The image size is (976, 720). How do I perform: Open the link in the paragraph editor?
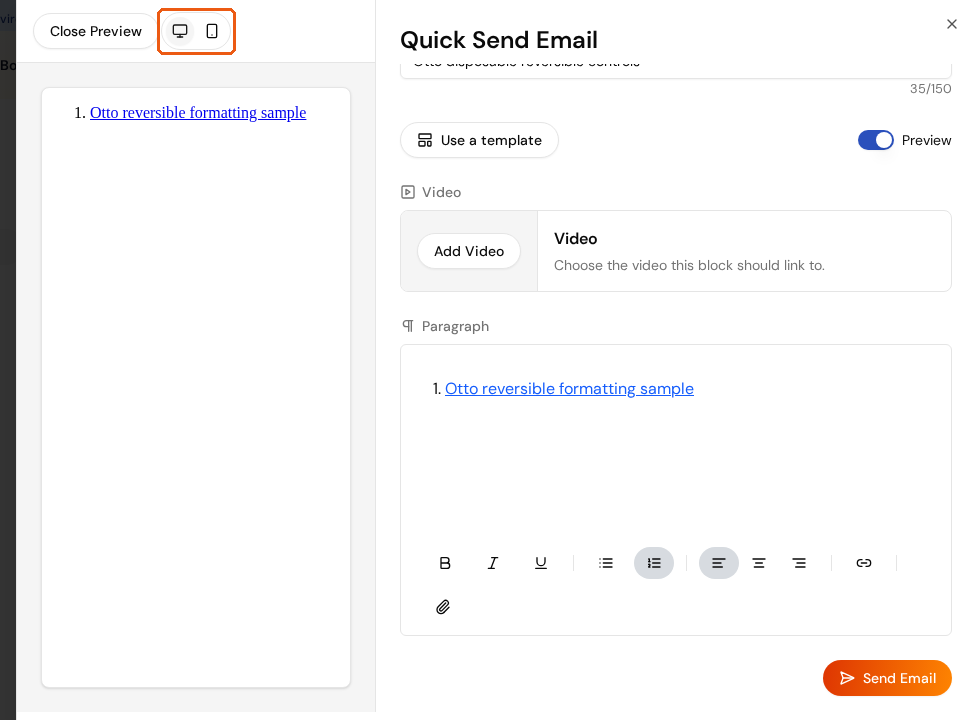point(569,389)
